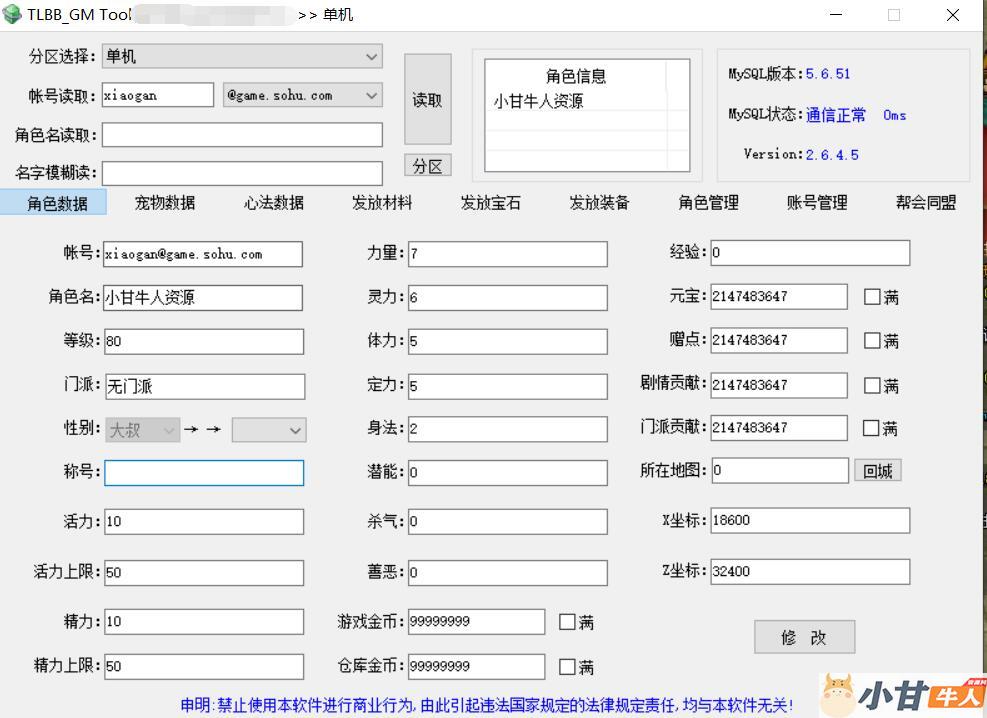Image resolution: width=987 pixels, height=718 pixels.
Task: Go to the 账号管理 tab
Action: click(x=817, y=203)
